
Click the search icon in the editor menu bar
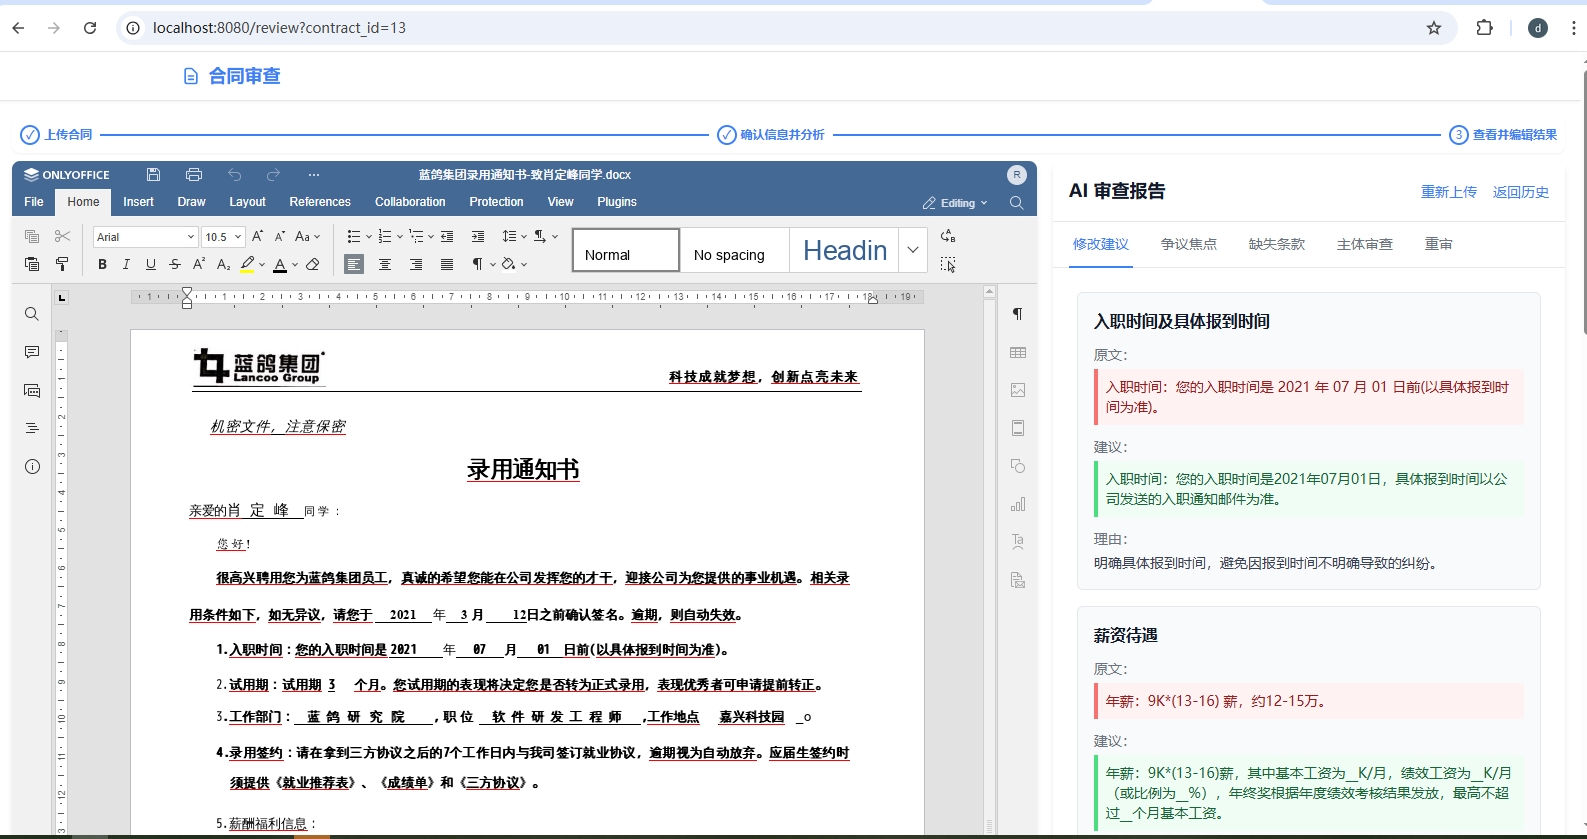click(x=1016, y=202)
